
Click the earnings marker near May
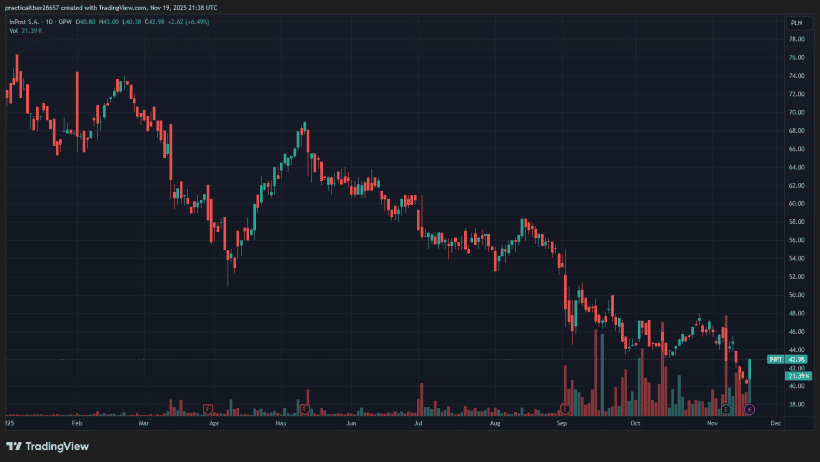pyautogui.click(x=302, y=408)
